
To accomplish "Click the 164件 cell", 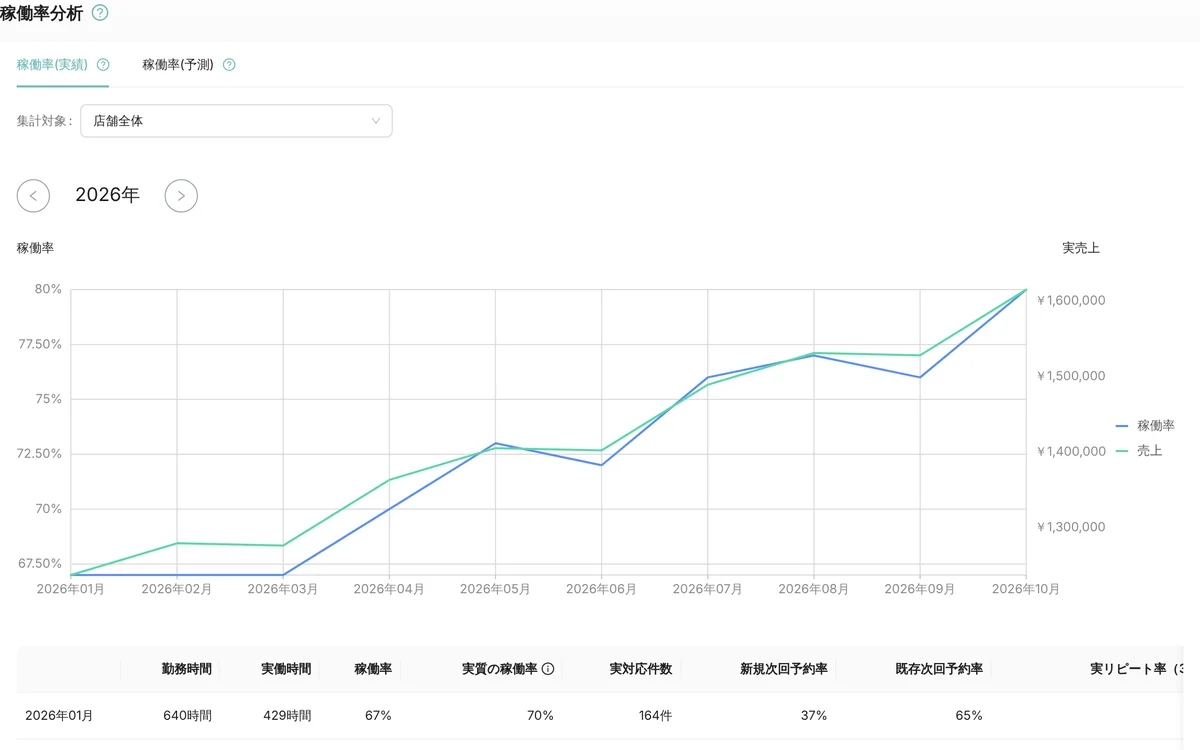I will [x=655, y=716].
